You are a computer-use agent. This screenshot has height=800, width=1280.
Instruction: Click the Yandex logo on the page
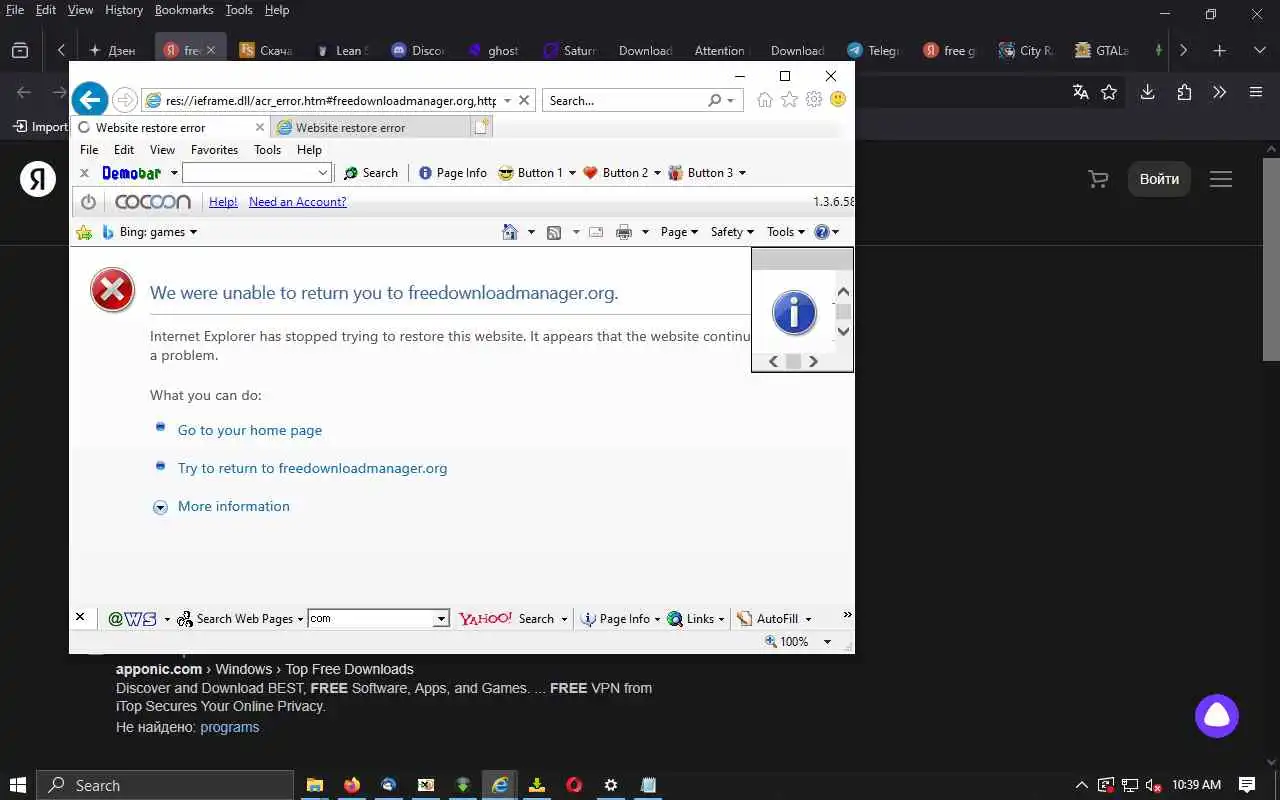coord(38,179)
